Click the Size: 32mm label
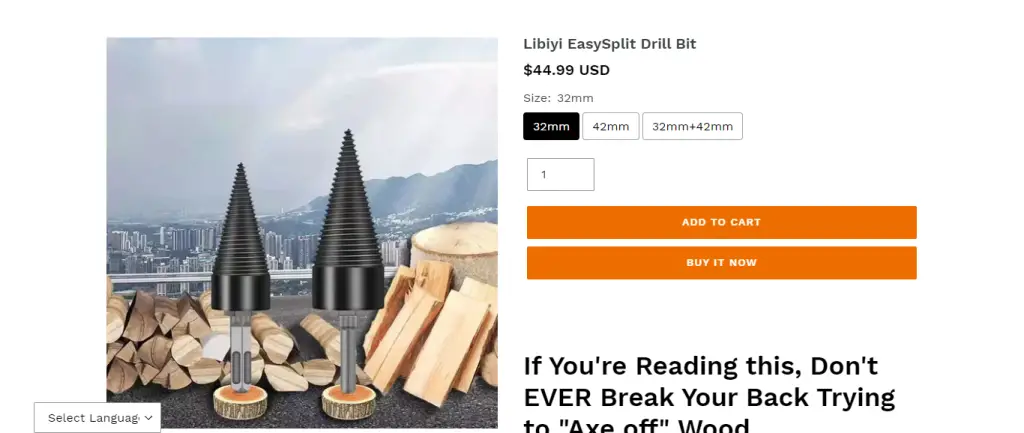Viewport: 1024px width, 433px height. tap(558, 98)
